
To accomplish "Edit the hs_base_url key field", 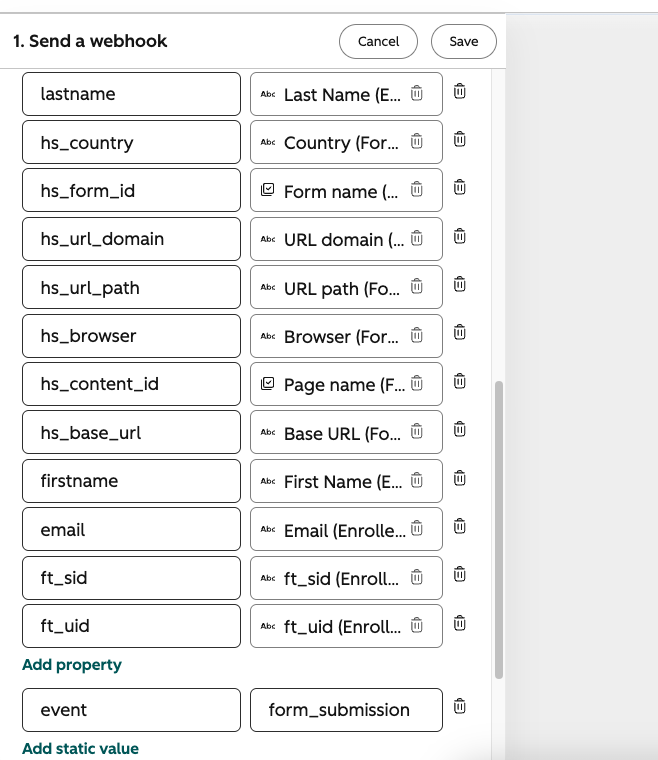I will pos(131,432).
